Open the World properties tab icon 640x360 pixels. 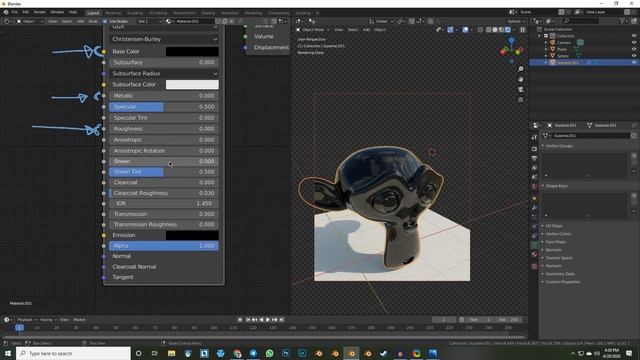534,187
